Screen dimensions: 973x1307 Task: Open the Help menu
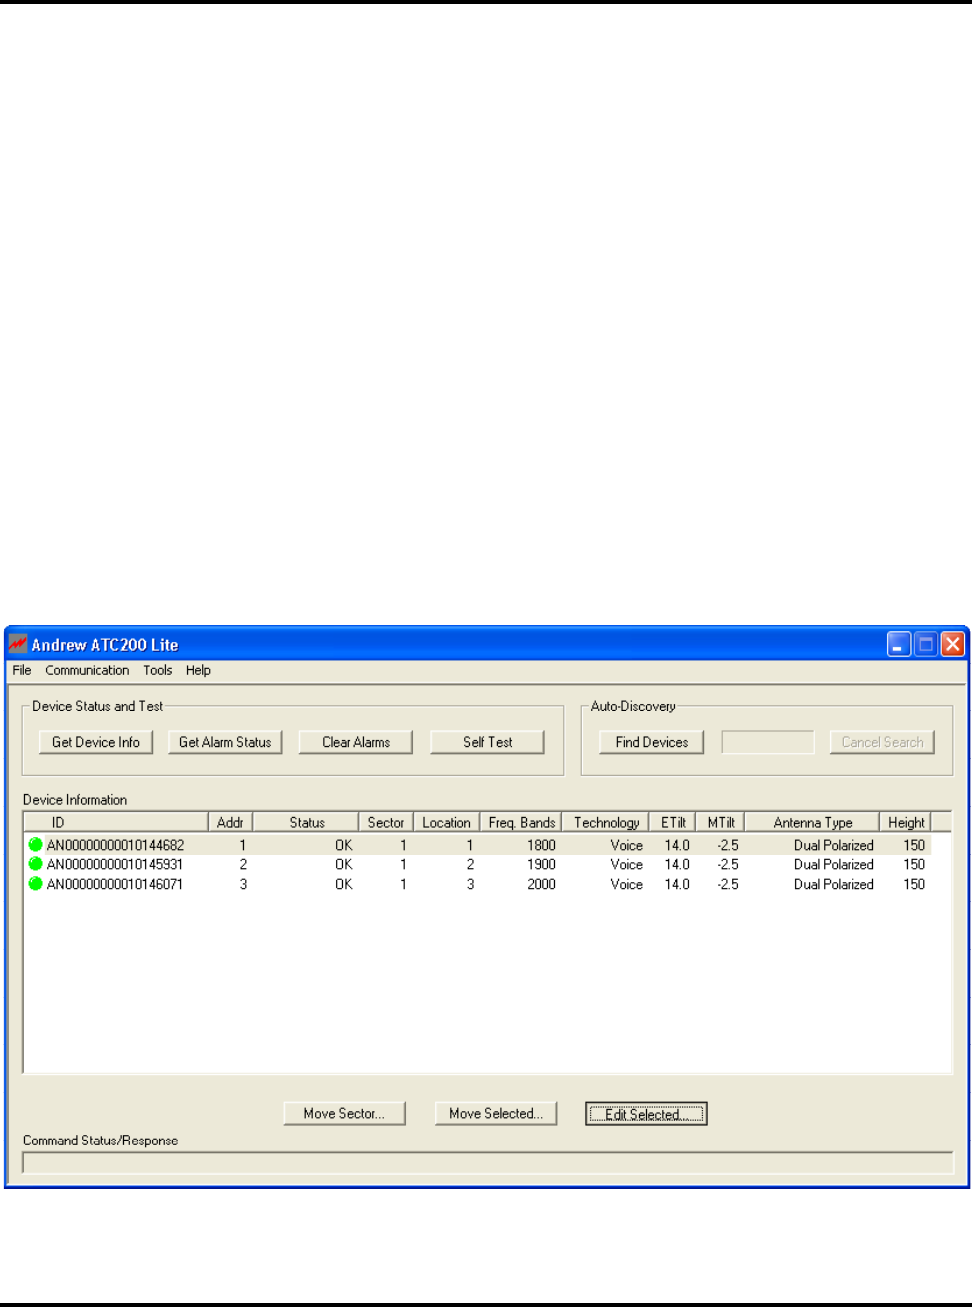pyautogui.click(x=198, y=670)
